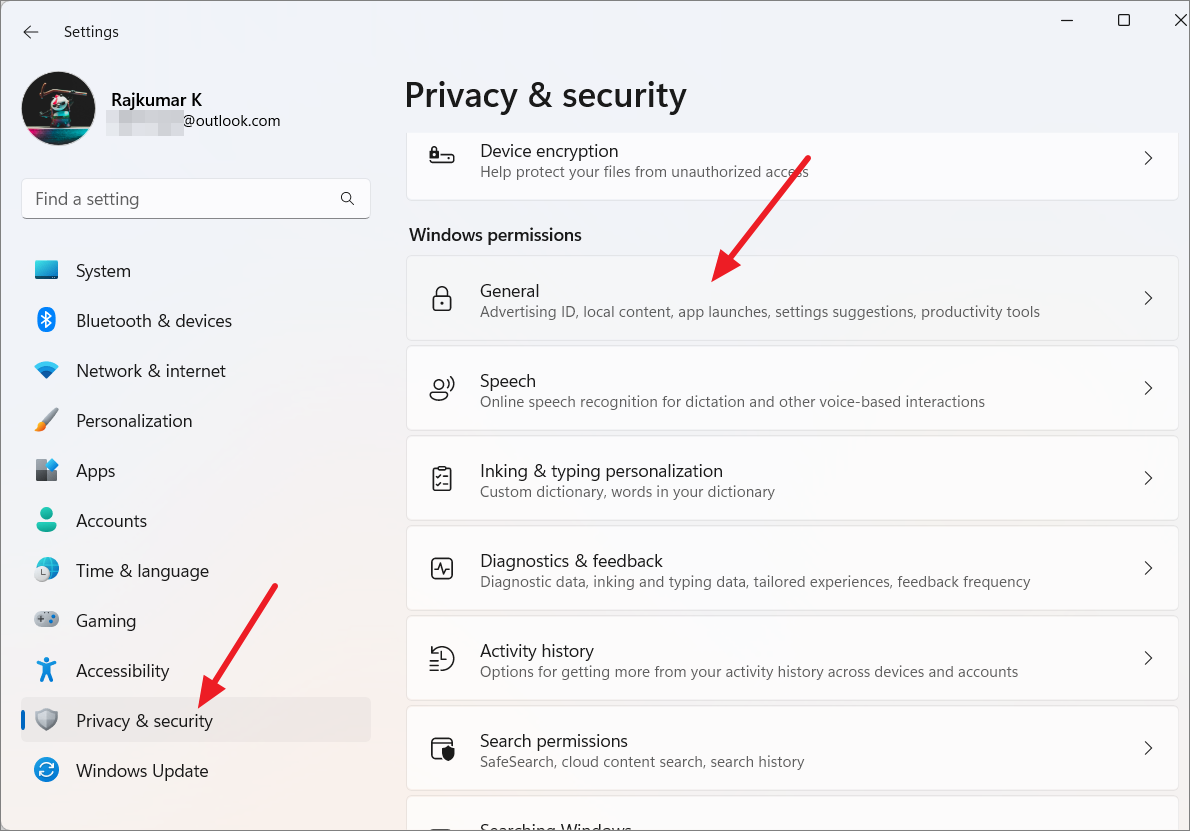Click the Find a setting search box

tap(195, 198)
